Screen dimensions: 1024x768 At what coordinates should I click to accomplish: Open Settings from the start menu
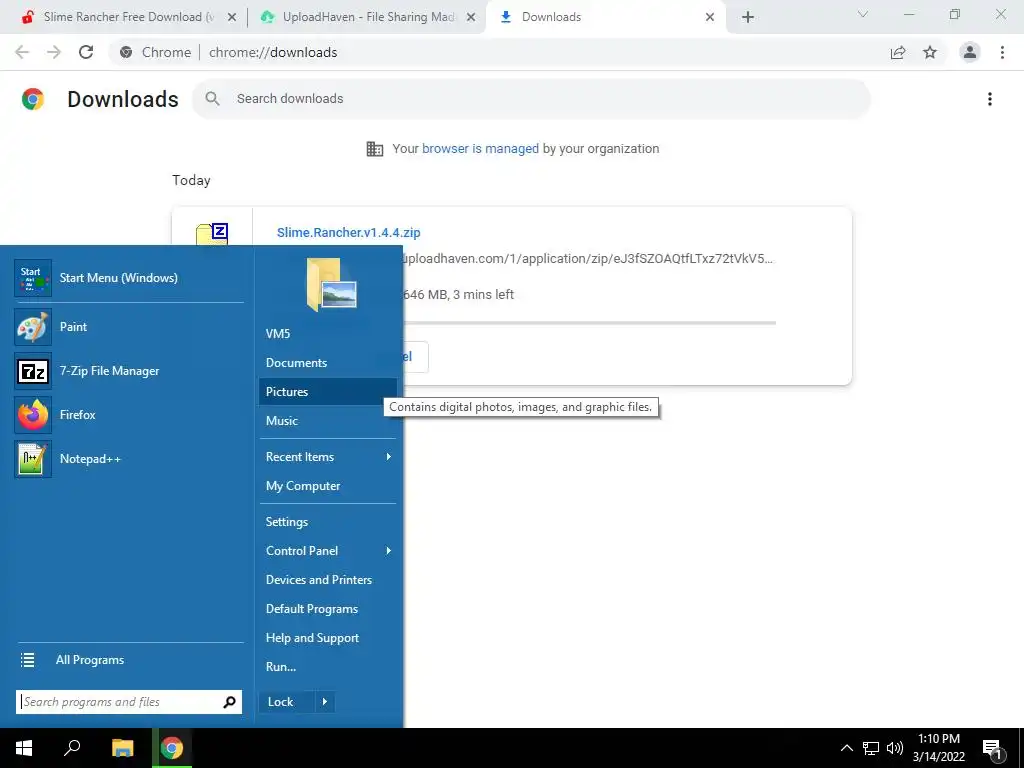[x=327, y=522]
